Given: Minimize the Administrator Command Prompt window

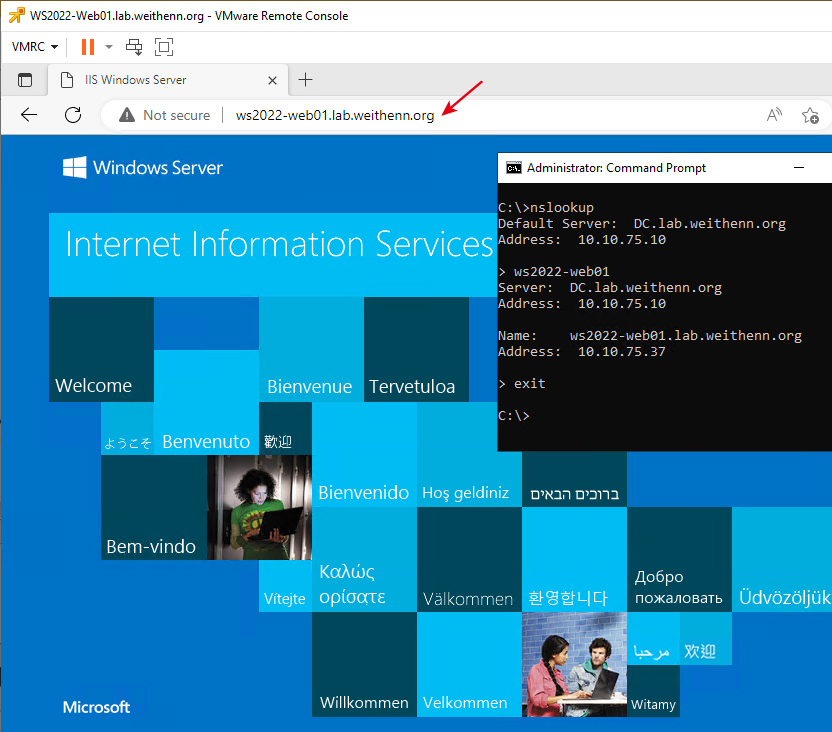Looking at the screenshot, I should point(799,168).
